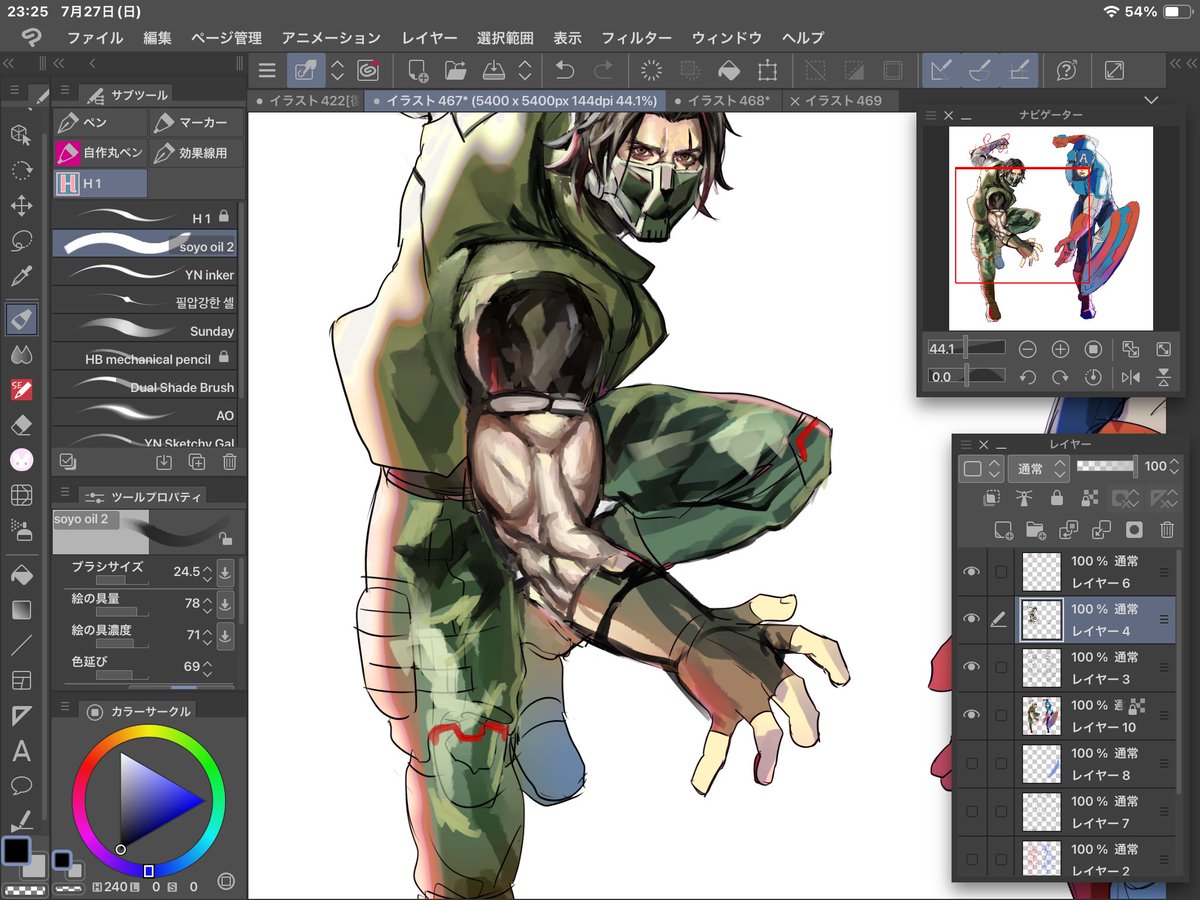Select the Eraser tool
This screenshot has height=900, width=1200.
tap(21, 425)
